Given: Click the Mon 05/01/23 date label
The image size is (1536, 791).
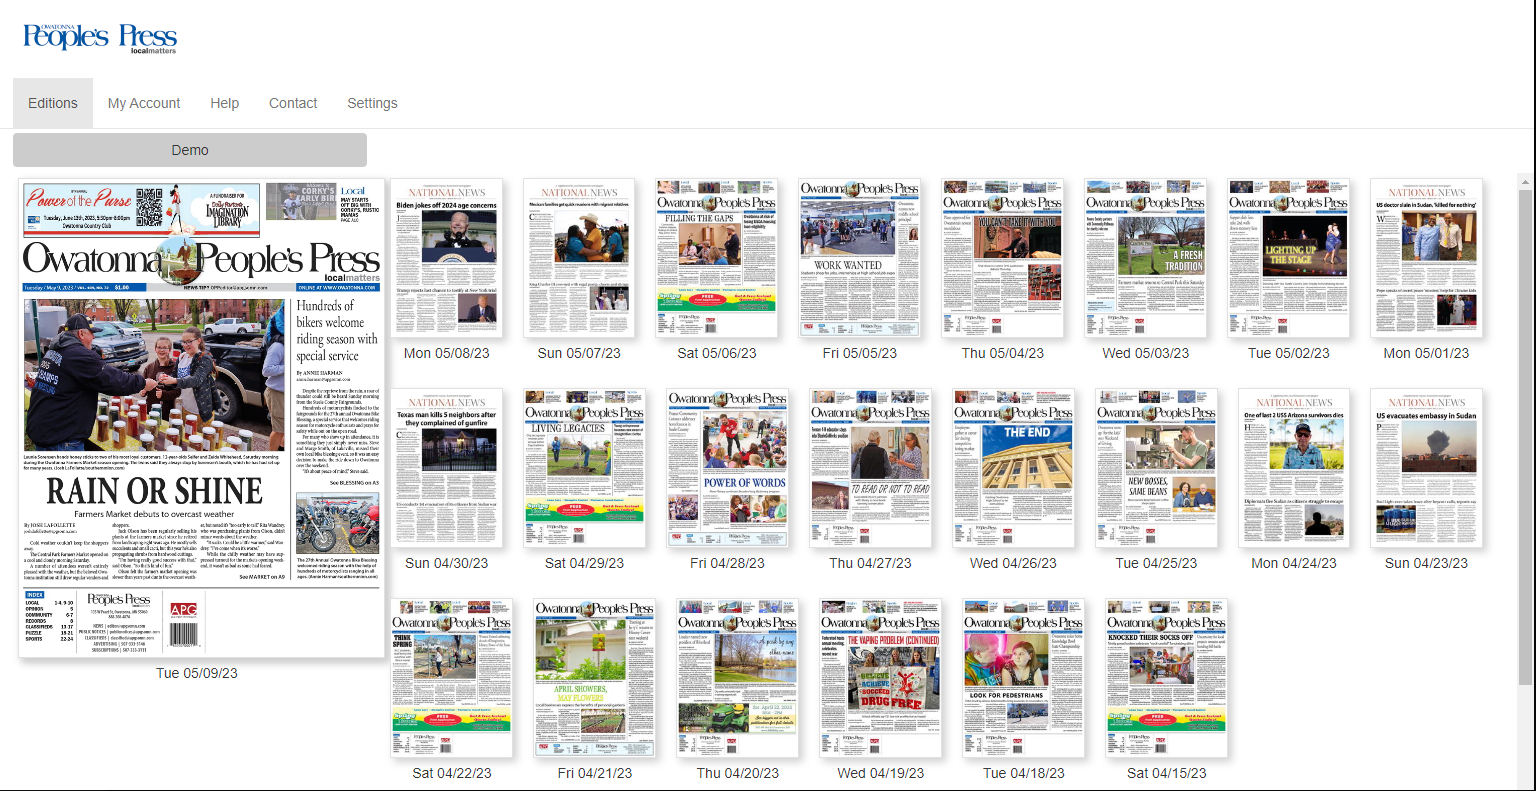Looking at the screenshot, I should (x=1426, y=353).
